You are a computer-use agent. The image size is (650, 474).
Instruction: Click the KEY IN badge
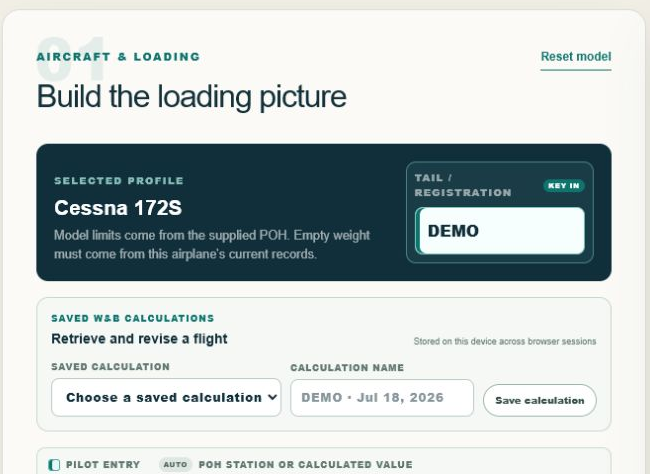click(564, 185)
